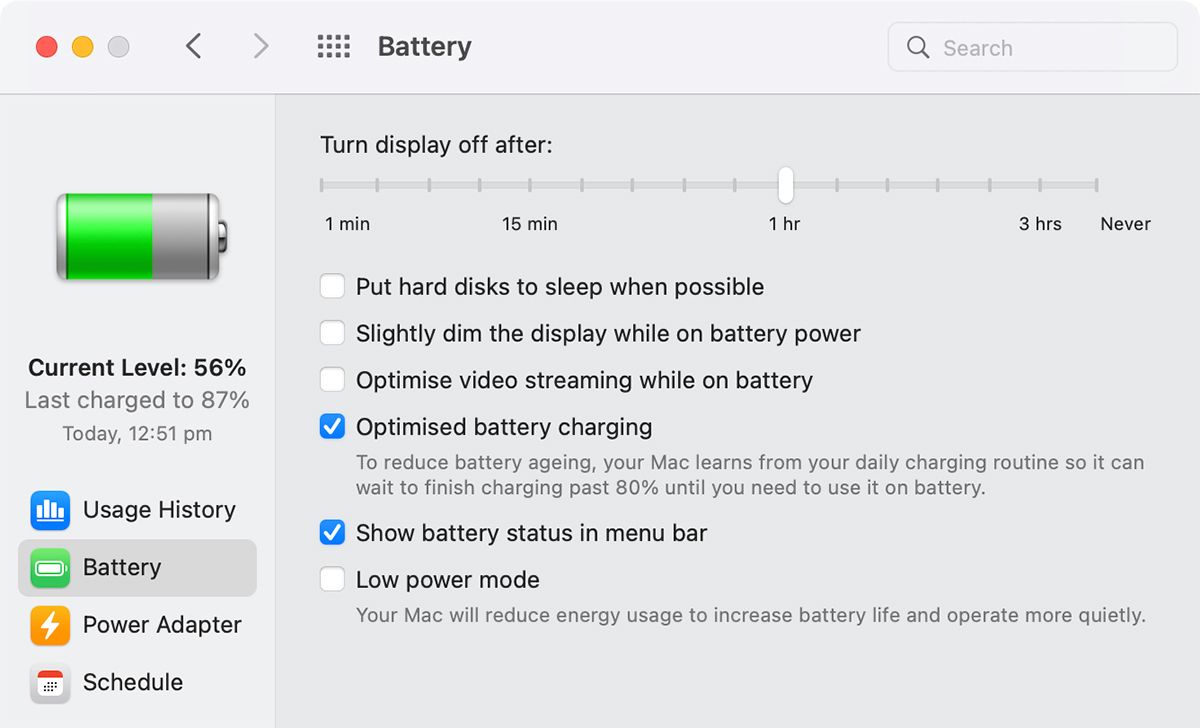Go back with the left chevron

[x=194, y=47]
